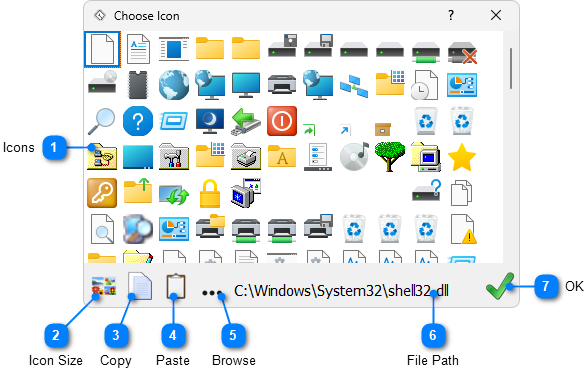Select the drive with 5.25 floppy icon
The image size is (587, 369).
282,46
